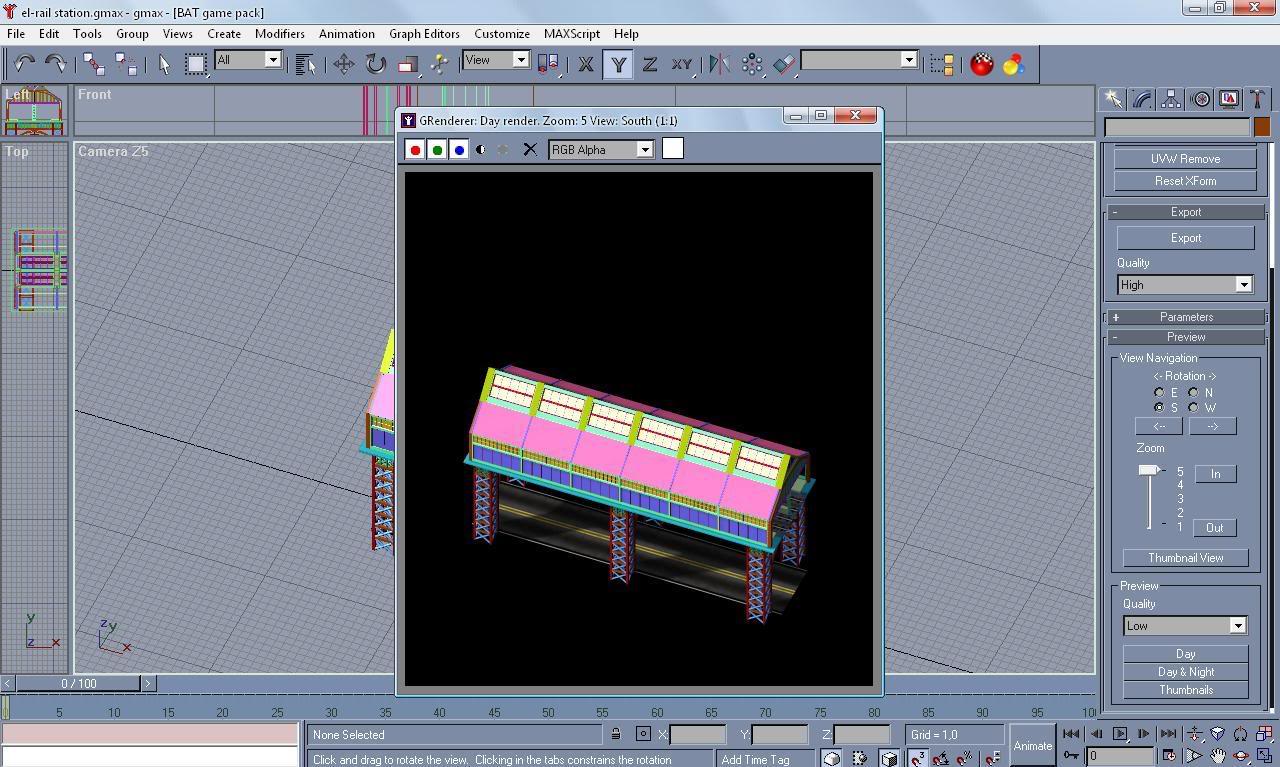Screen dimensions: 1280x767
Task: Choose the Select and Move tool
Action: coord(343,64)
